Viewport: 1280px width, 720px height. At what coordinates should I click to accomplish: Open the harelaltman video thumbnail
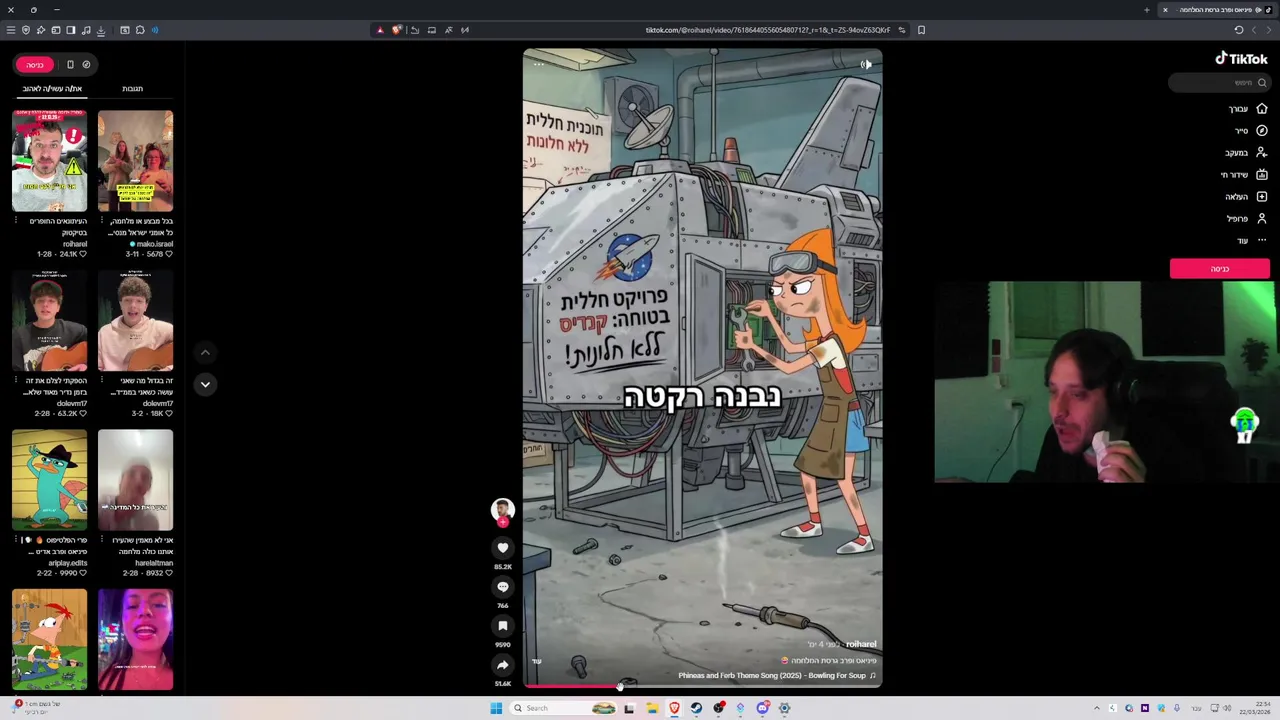pos(135,480)
